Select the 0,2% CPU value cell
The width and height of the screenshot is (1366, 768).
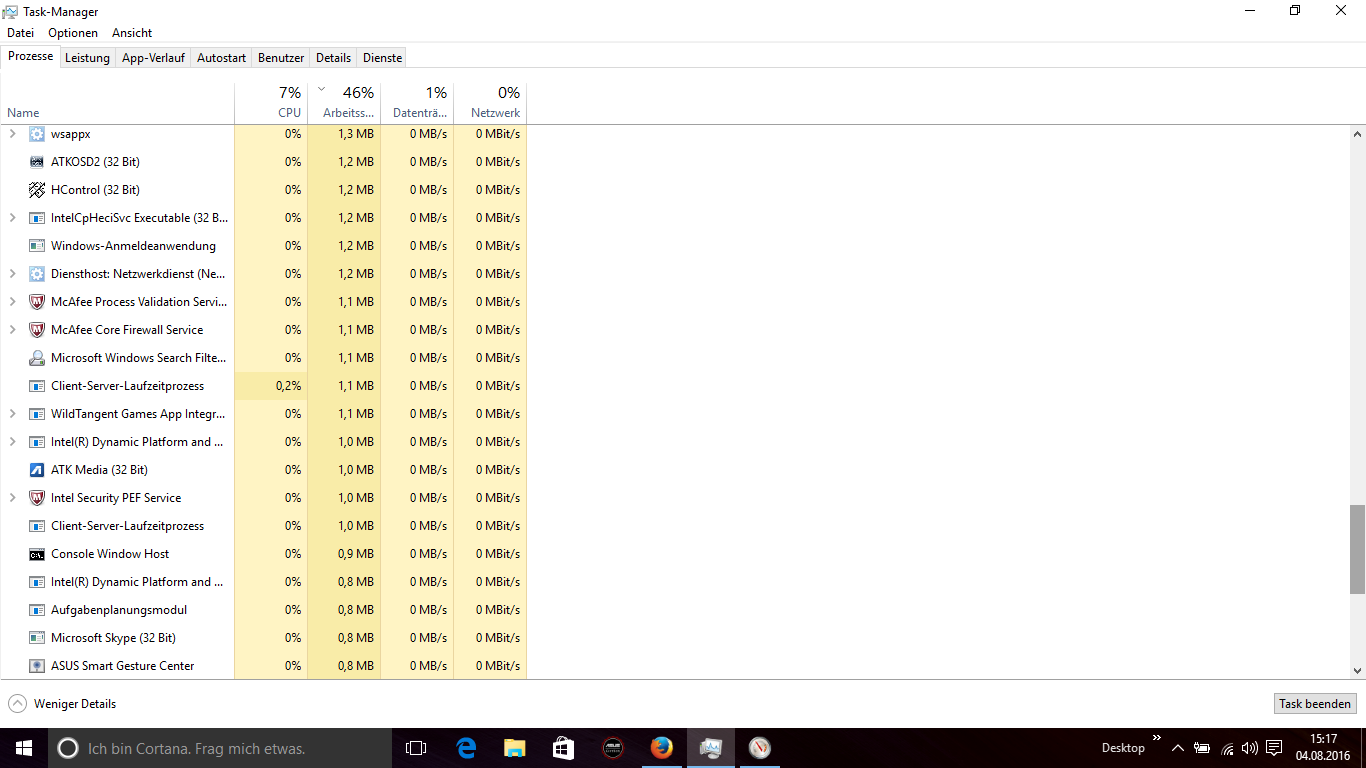(x=271, y=386)
